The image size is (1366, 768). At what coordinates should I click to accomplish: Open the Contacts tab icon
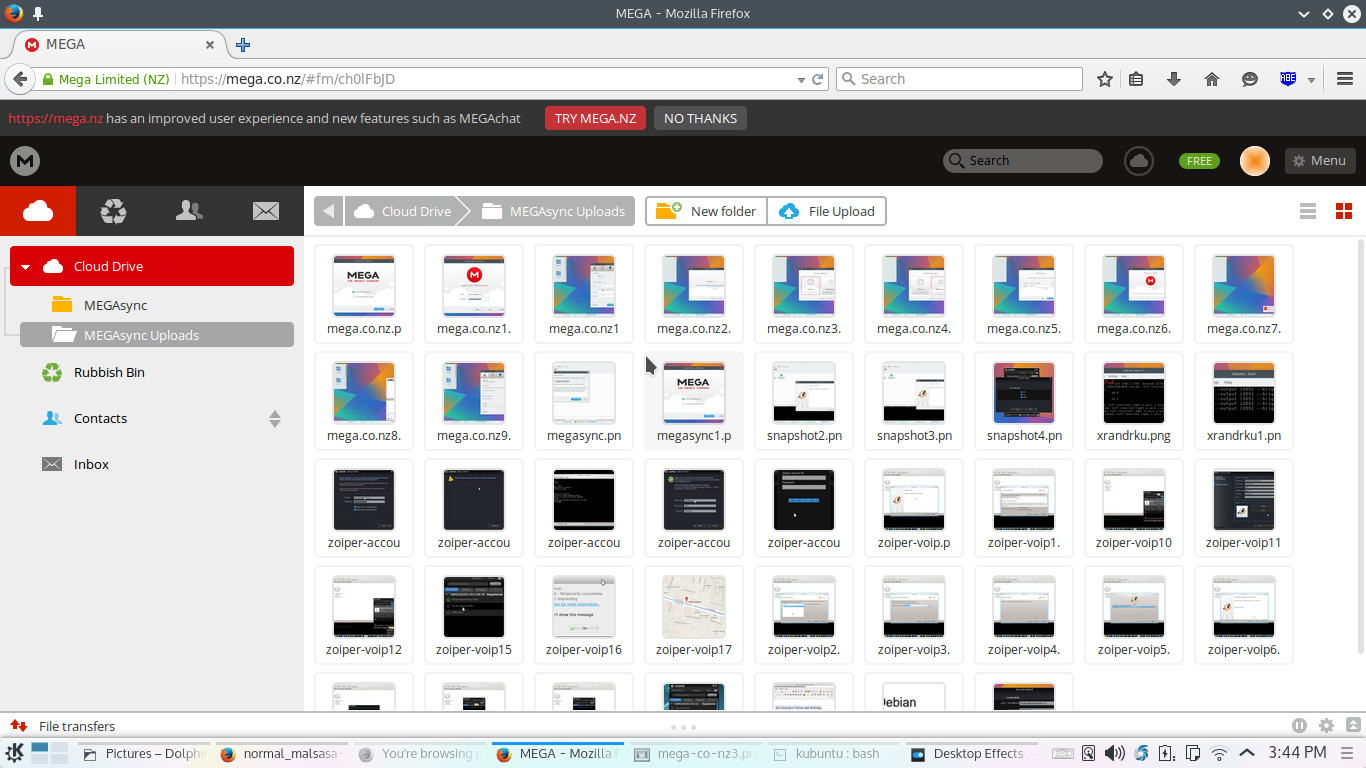[189, 210]
